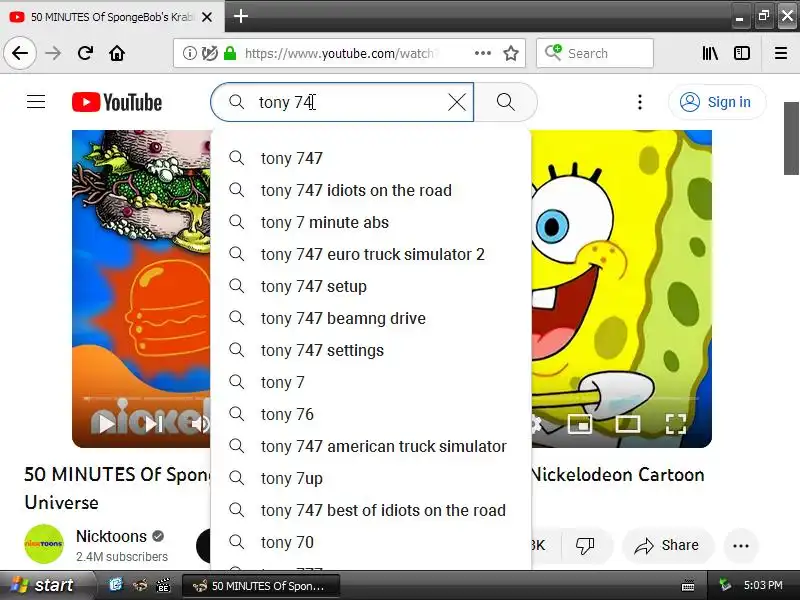Open the browser home page
The width and height of the screenshot is (800, 600).
click(x=117, y=53)
